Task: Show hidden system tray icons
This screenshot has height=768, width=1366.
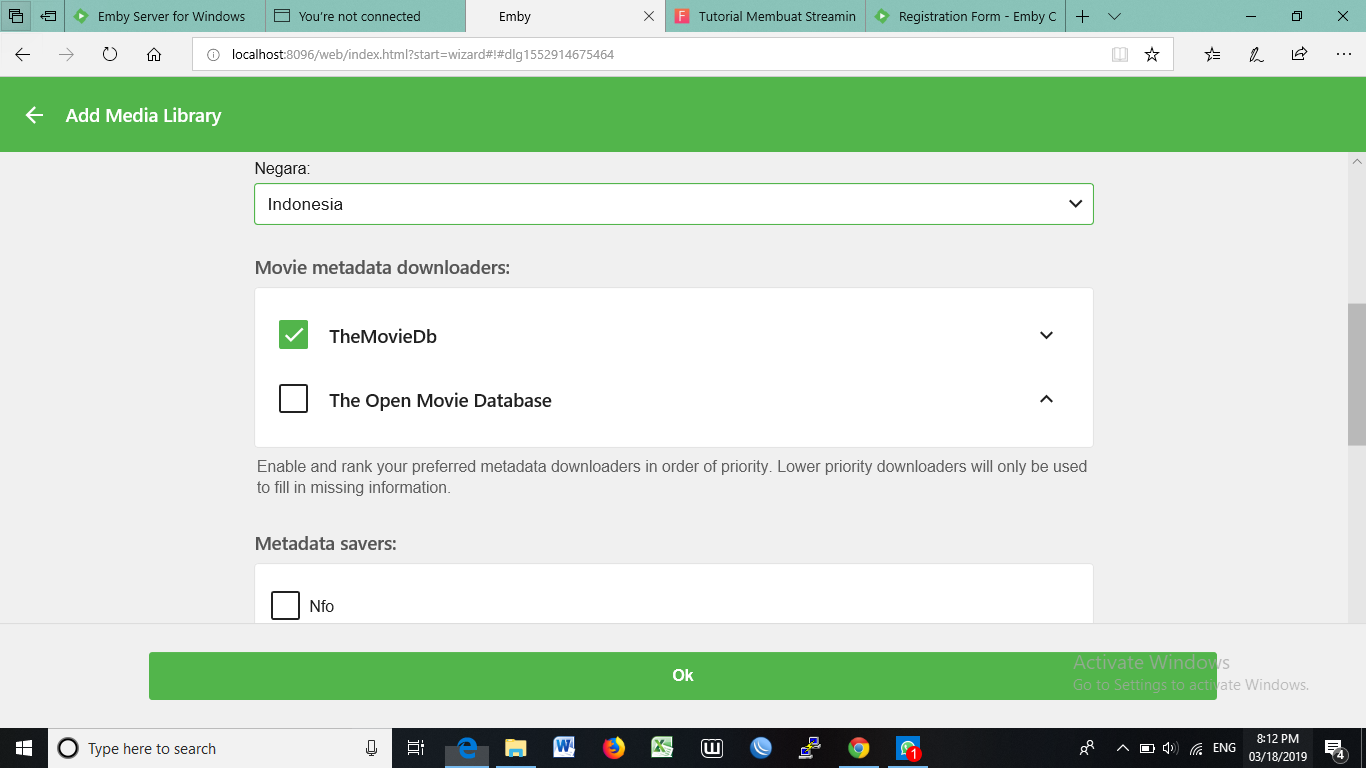Action: [x=1122, y=748]
